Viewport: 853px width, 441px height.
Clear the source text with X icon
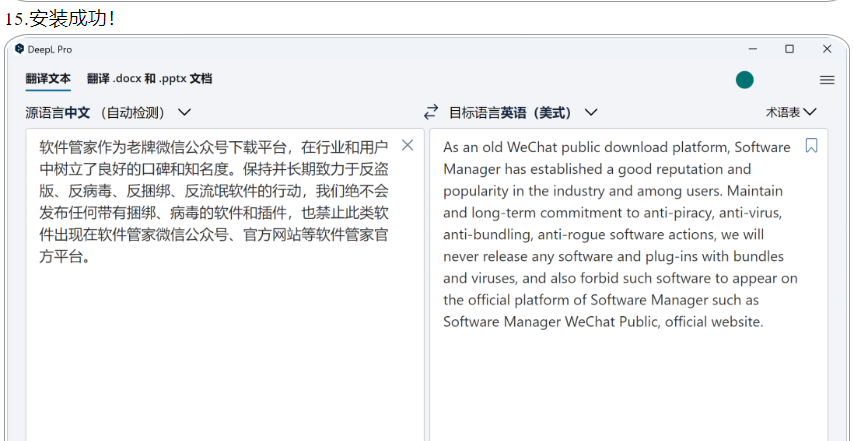(407, 145)
